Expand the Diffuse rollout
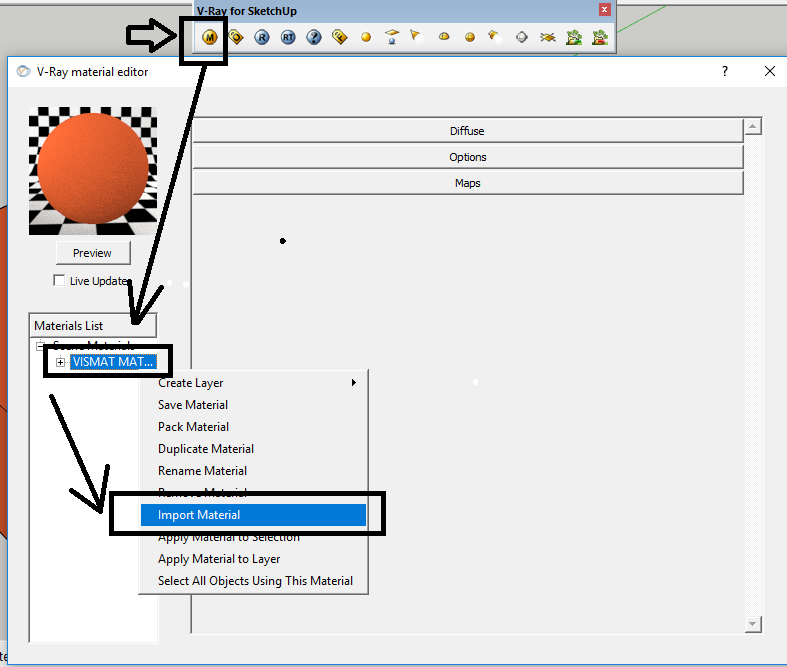Viewport: 787px width, 667px height. (x=467, y=131)
